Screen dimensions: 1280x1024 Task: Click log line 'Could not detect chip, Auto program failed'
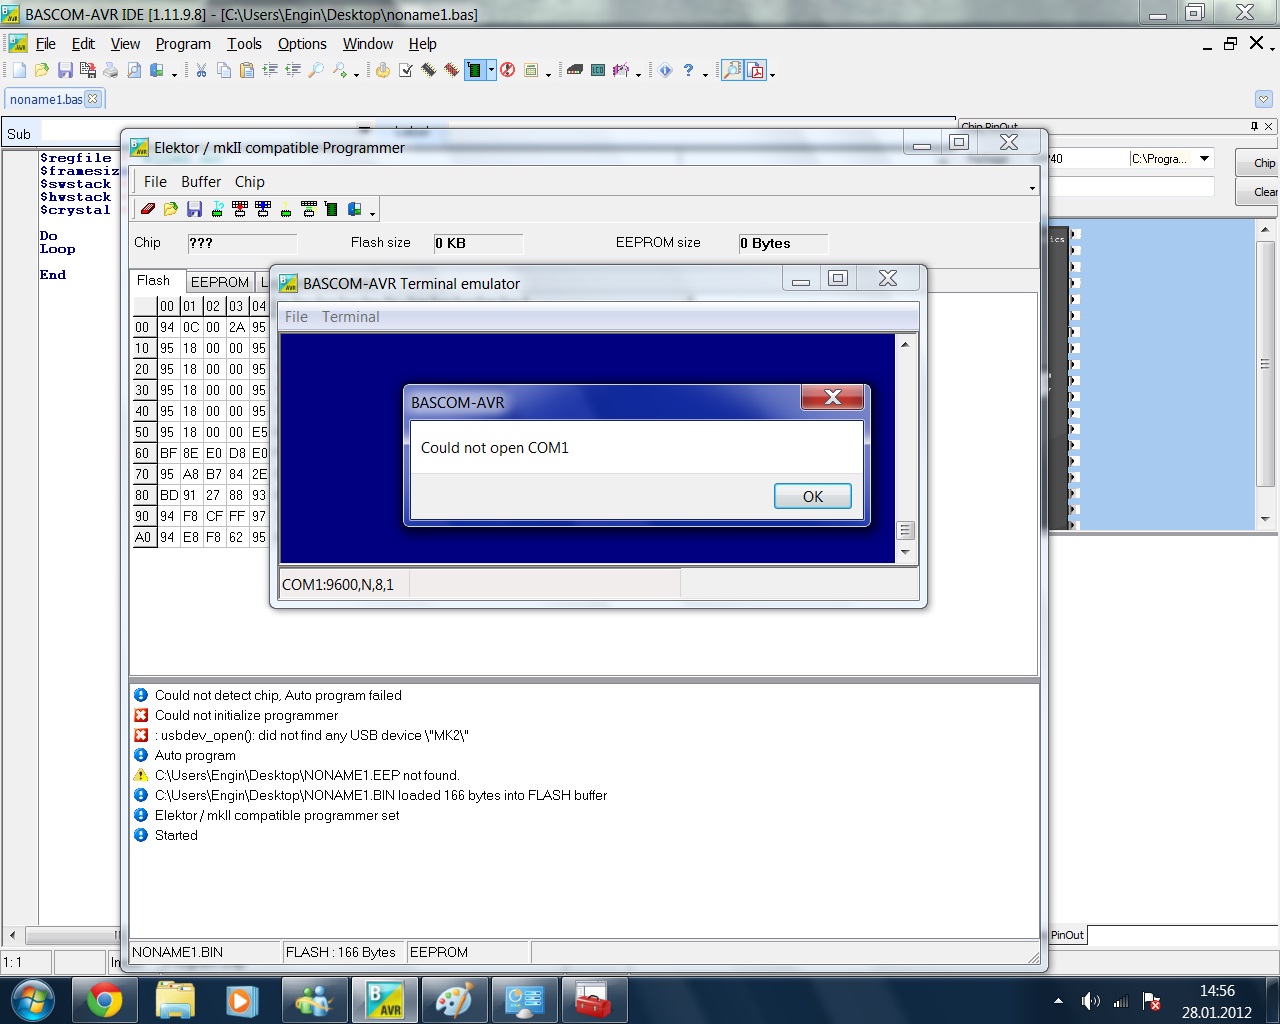(278, 695)
